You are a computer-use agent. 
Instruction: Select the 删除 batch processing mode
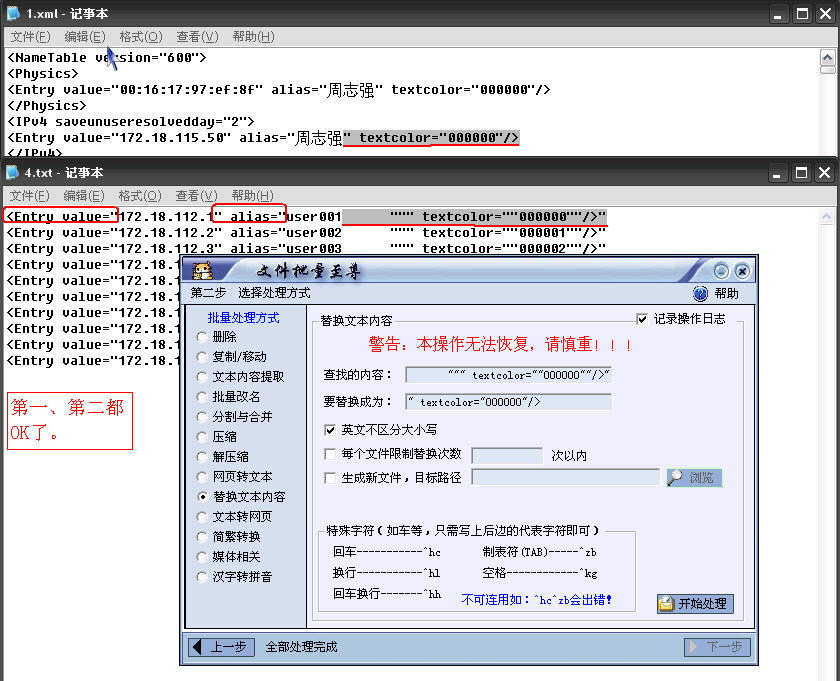click(200, 336)
